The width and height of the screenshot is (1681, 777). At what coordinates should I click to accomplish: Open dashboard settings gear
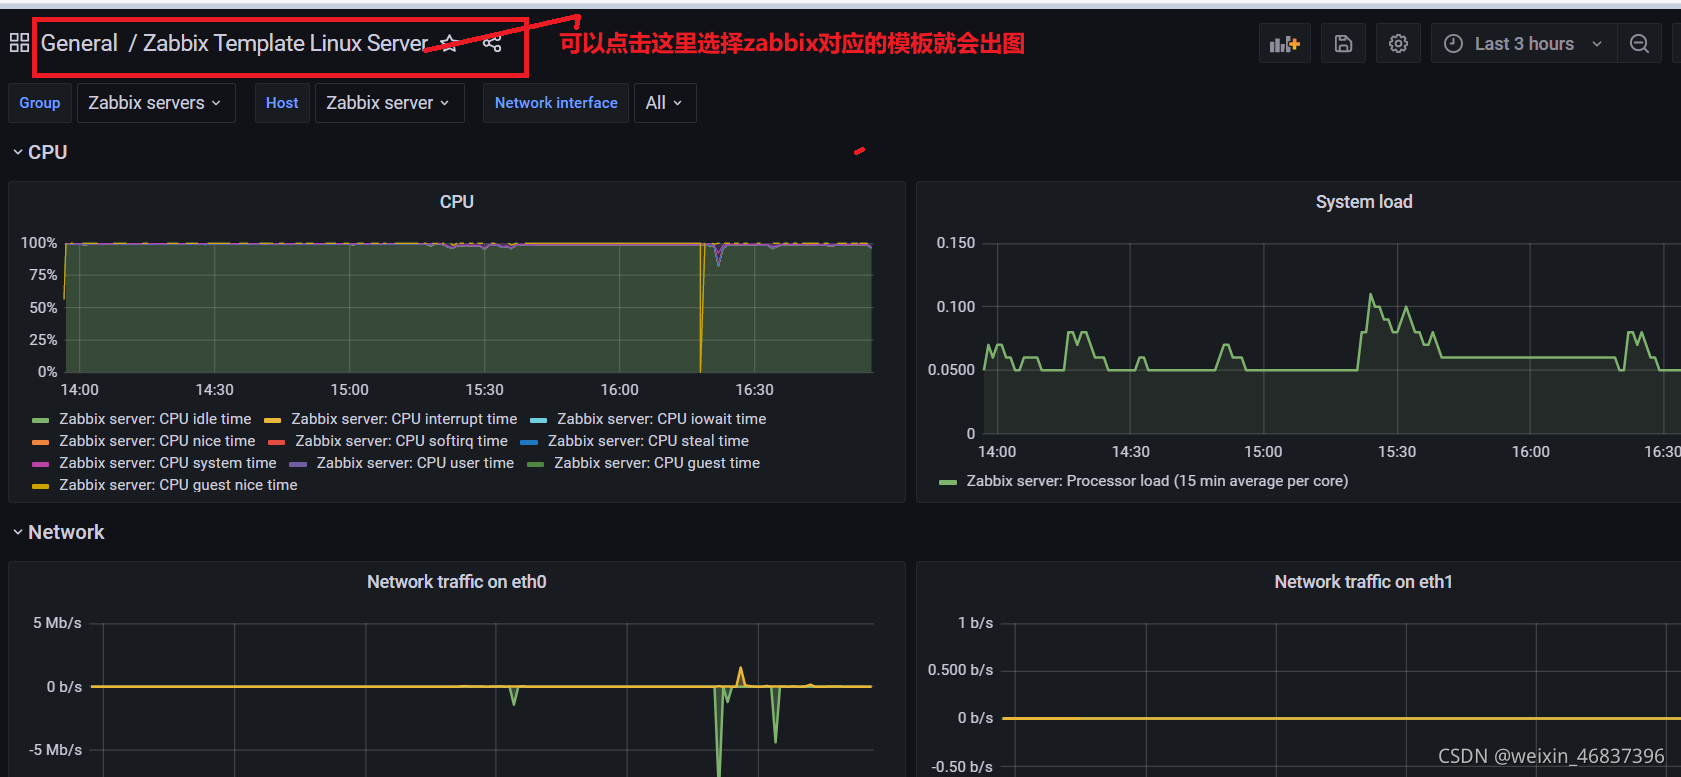tap(1398, 44)
